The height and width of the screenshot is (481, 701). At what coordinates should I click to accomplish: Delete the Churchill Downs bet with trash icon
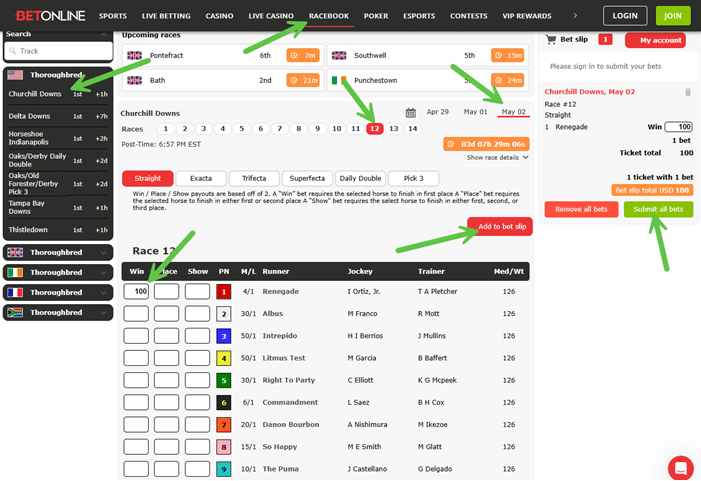click(688, 92)
